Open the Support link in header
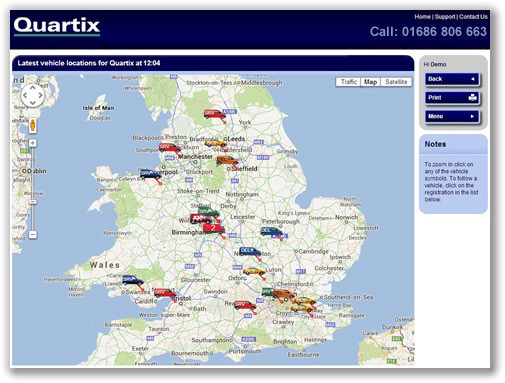This screenshot has height=383, width=505. 445,17
